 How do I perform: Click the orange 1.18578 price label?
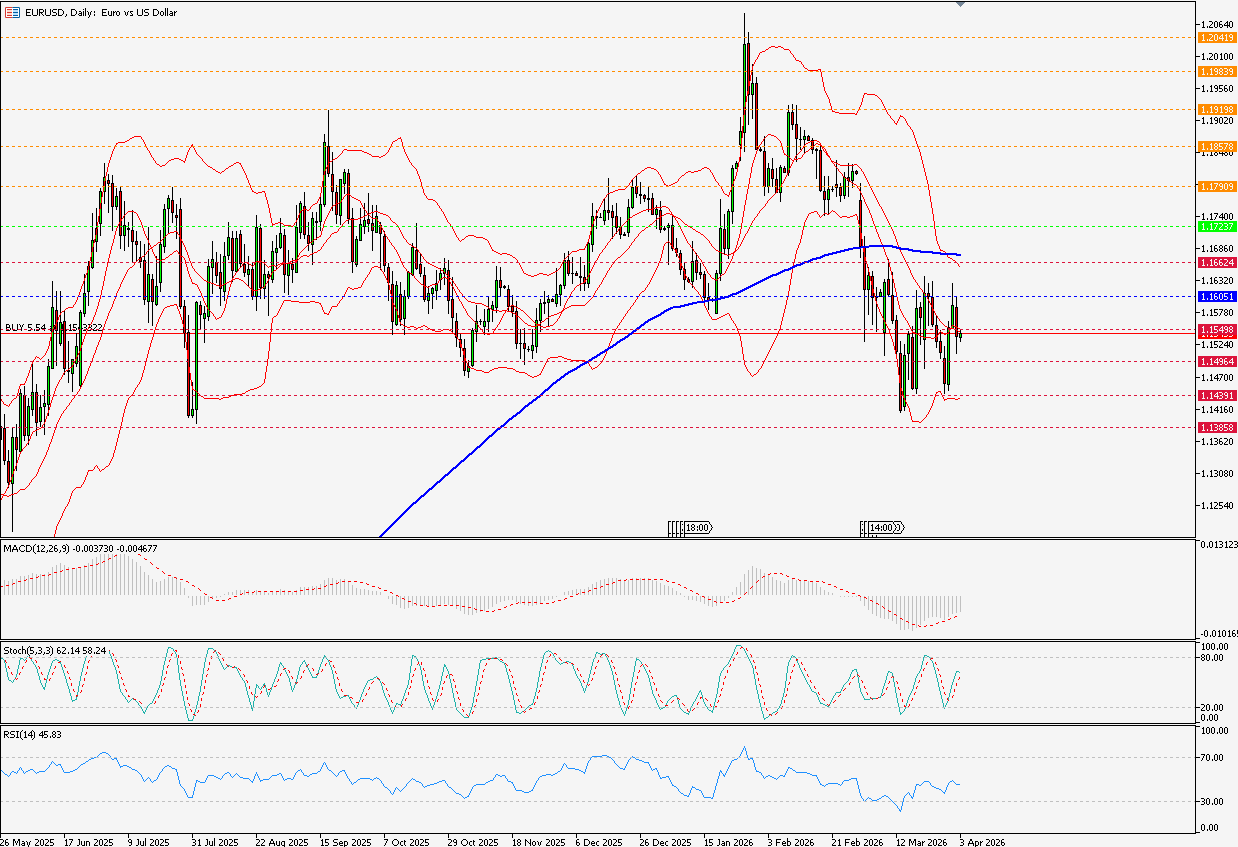[x=1216, y=146]
